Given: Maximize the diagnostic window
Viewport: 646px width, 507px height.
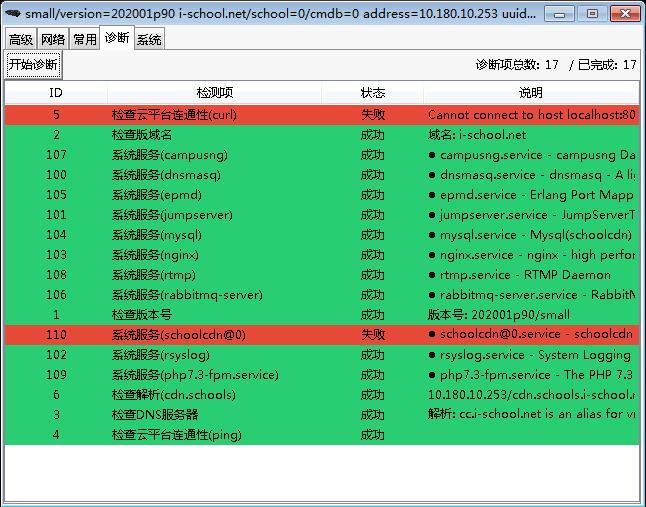Looking at the screenshot, I should tap(592, 13).
